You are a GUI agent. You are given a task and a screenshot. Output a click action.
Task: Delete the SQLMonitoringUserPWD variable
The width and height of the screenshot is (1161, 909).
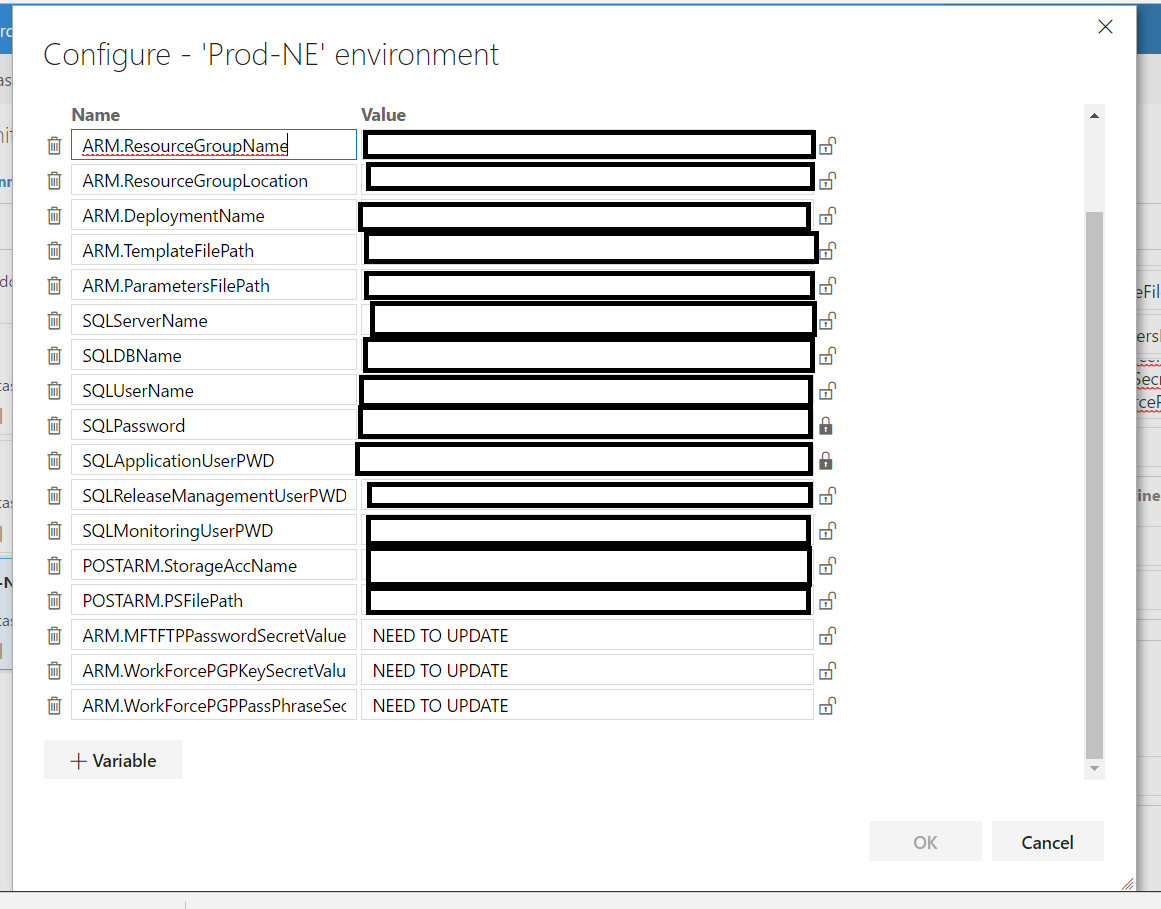[x=54, y=530]
